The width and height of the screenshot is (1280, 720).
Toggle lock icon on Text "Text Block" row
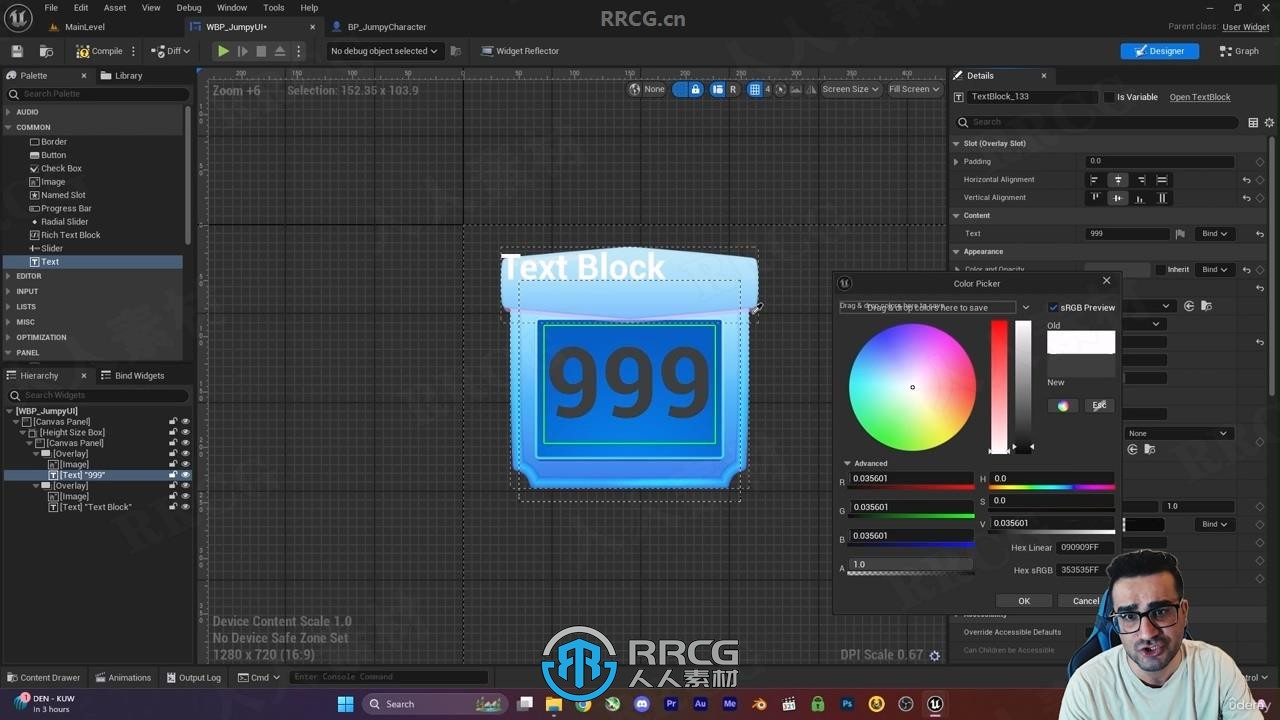[x=172, y=507]
